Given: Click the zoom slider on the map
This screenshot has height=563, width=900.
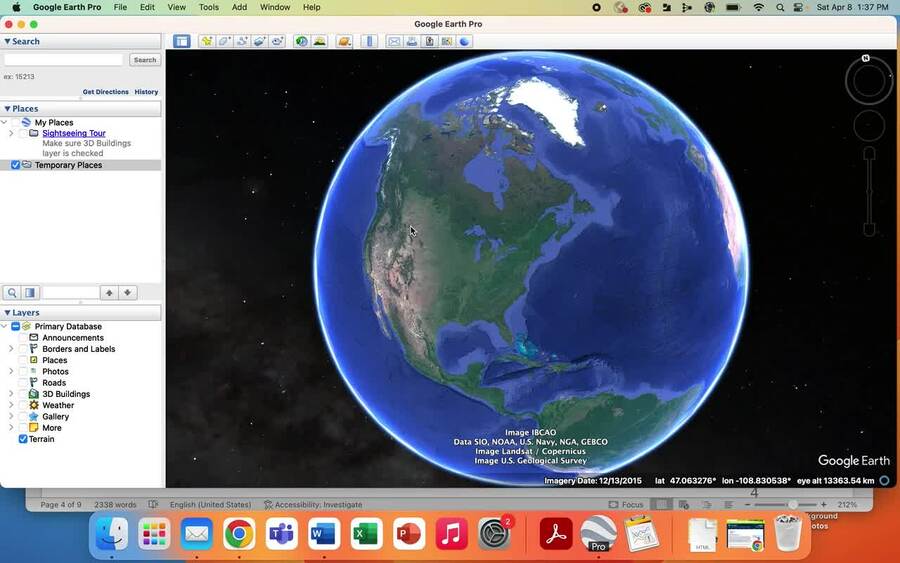Looking at the screenshot, I should pos(869,190).
